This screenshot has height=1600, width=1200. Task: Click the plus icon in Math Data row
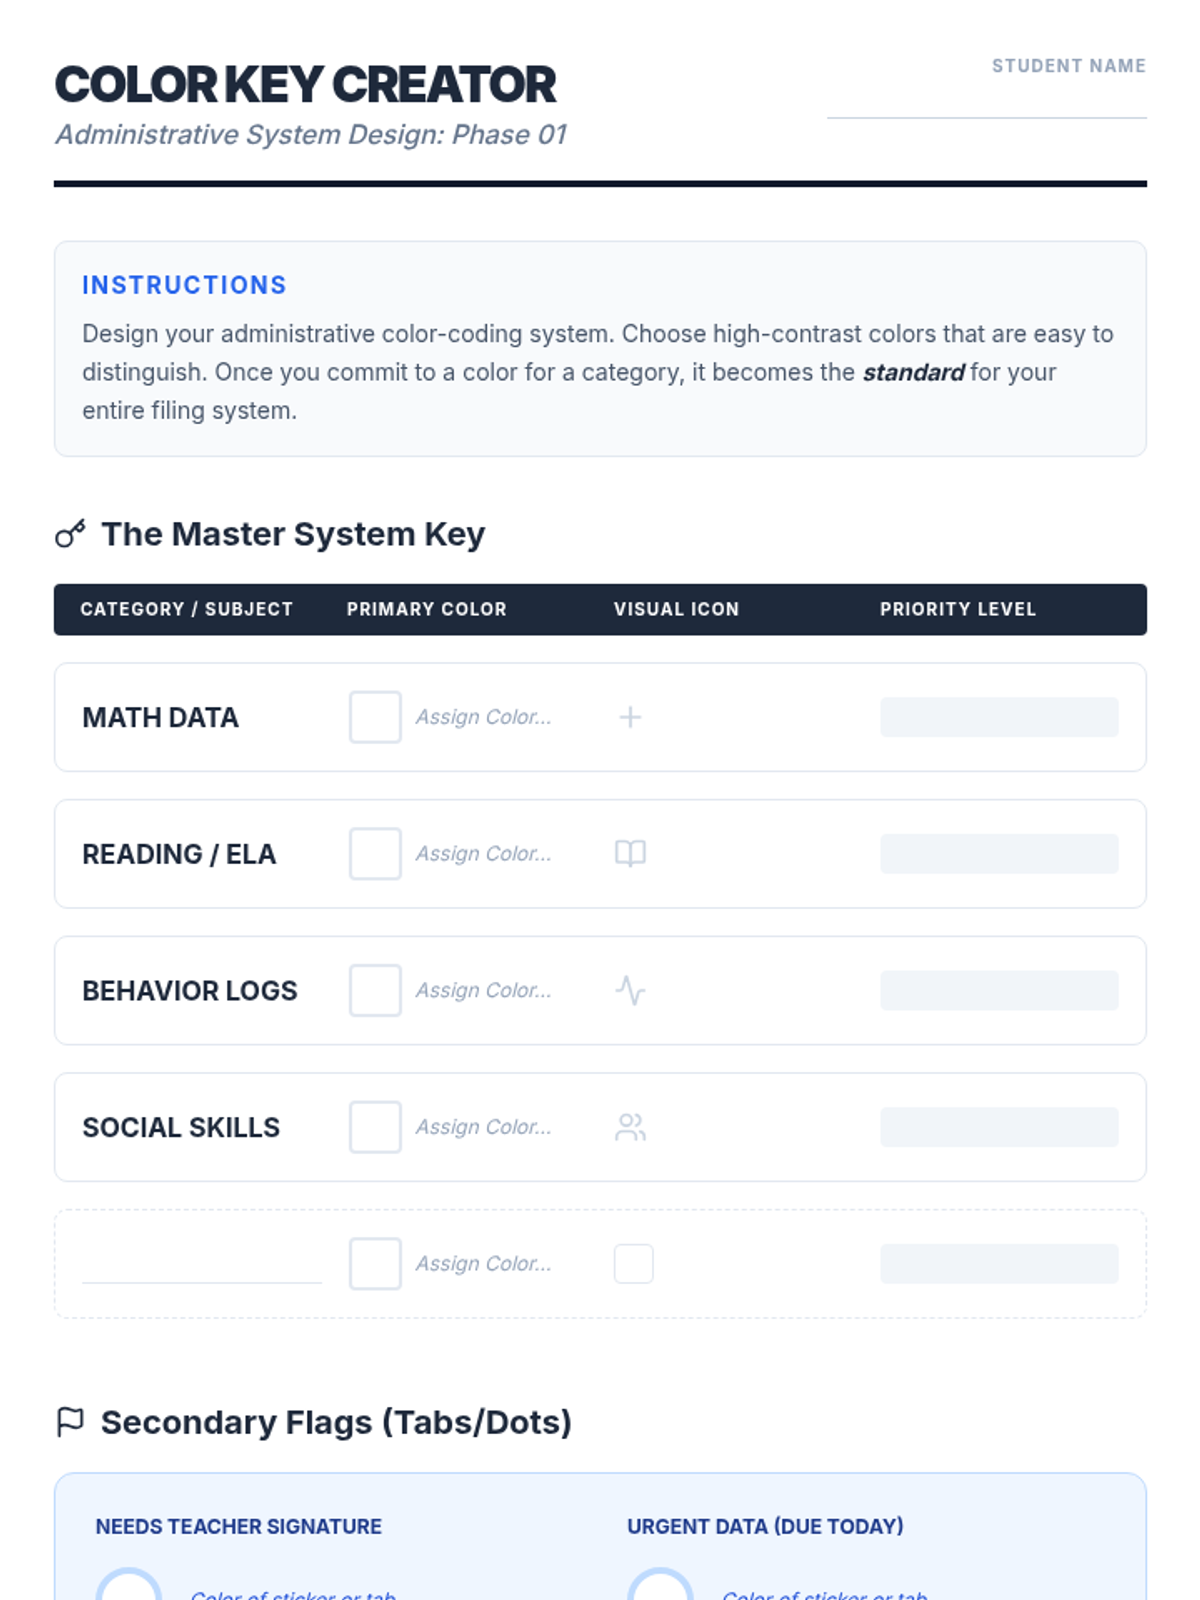click(x=630, y=717)
